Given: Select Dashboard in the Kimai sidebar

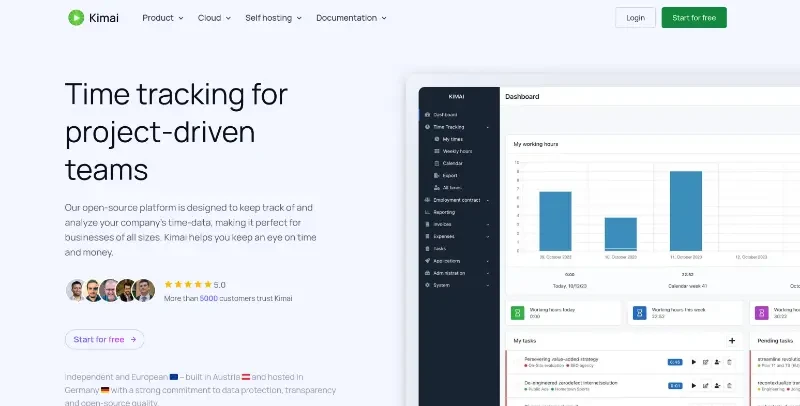Looking at the screenshot, I should pos(446,115).
